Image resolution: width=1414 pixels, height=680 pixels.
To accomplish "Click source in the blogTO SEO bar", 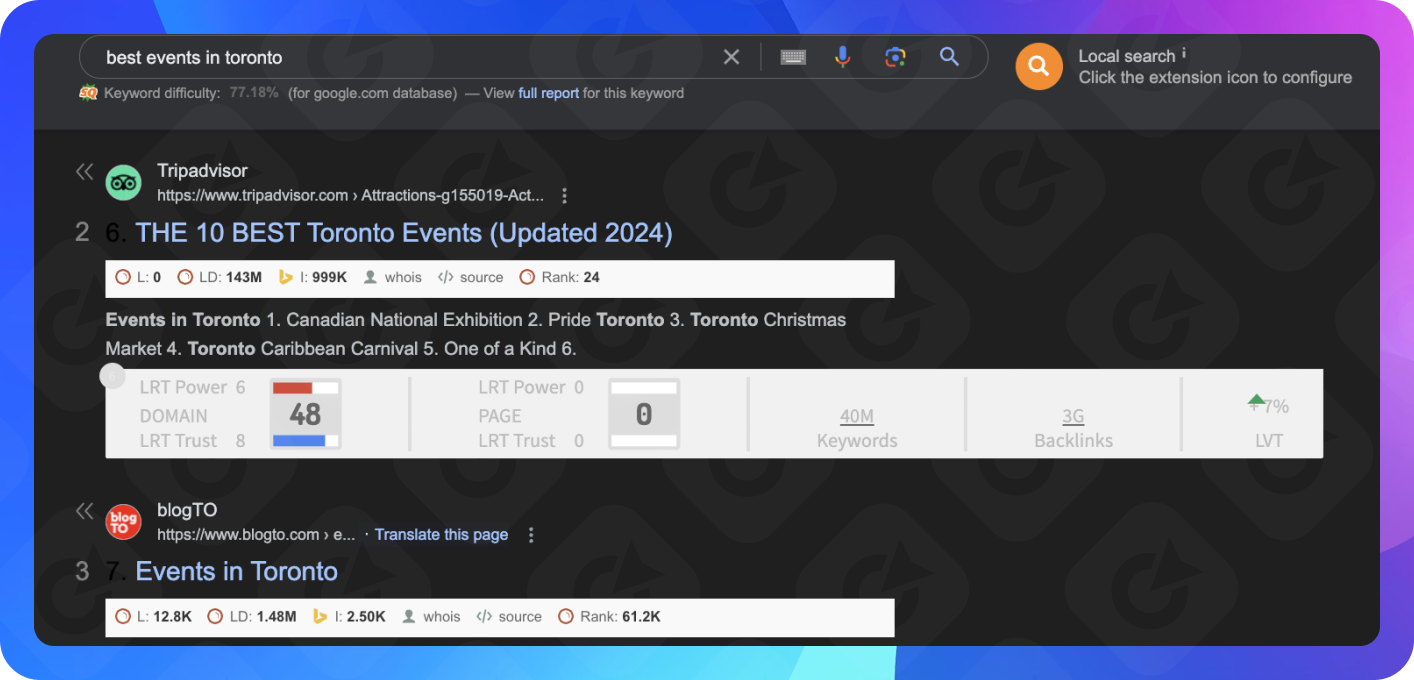I will (509, 617).
